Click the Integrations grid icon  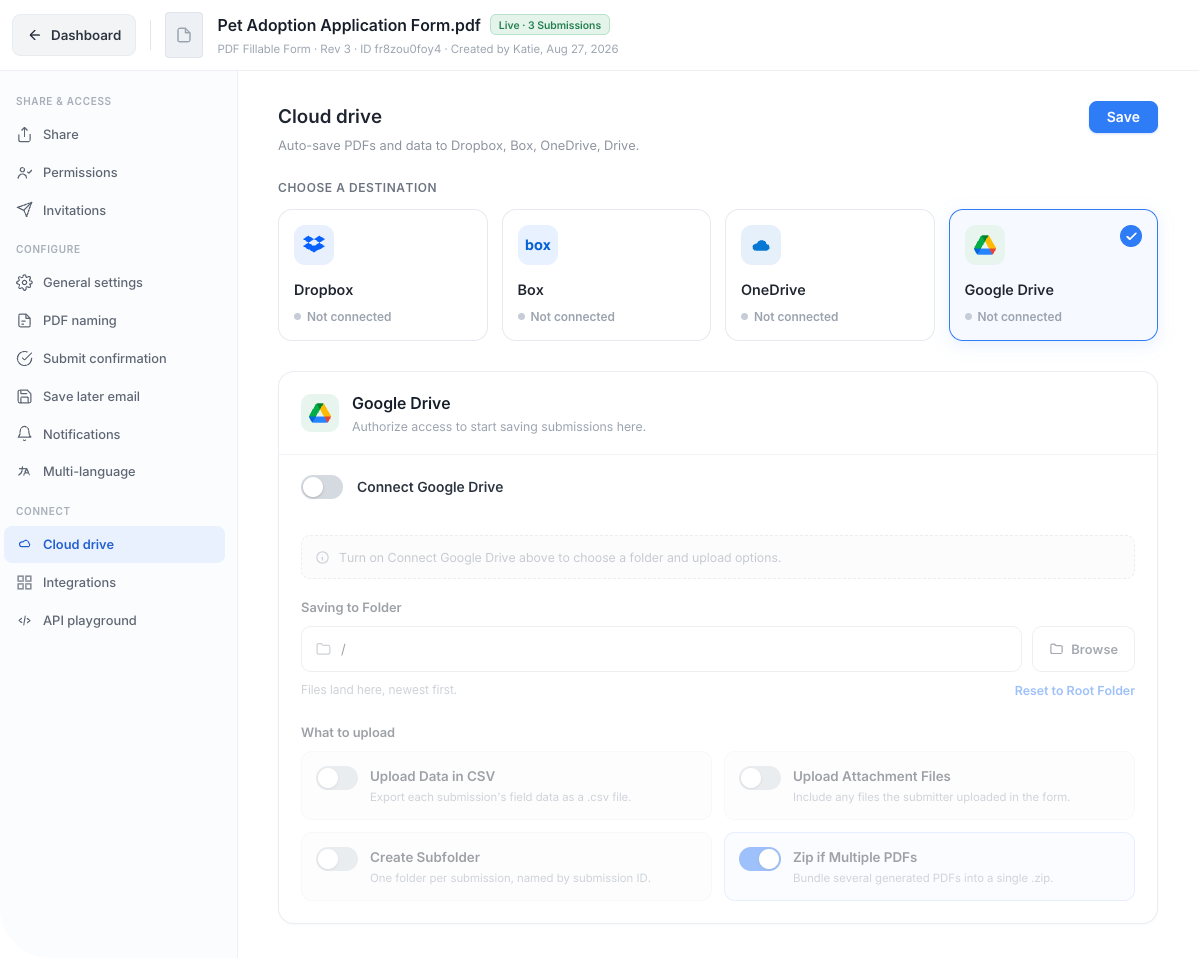(24, 583)
